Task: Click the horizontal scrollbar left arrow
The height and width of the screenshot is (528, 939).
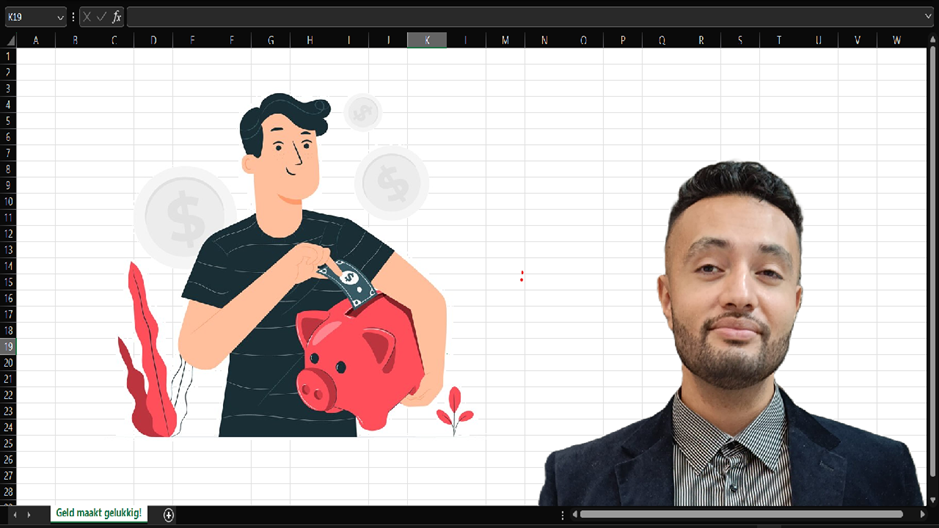Action: click(x=574, y=514)
